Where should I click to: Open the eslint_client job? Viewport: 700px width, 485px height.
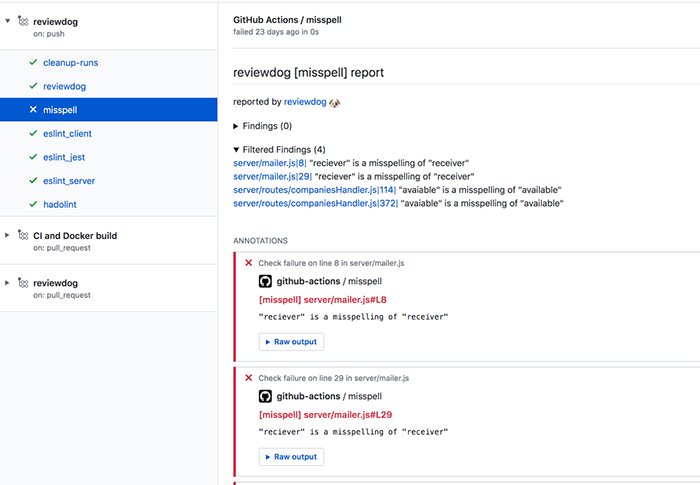[x=67, y=134]
